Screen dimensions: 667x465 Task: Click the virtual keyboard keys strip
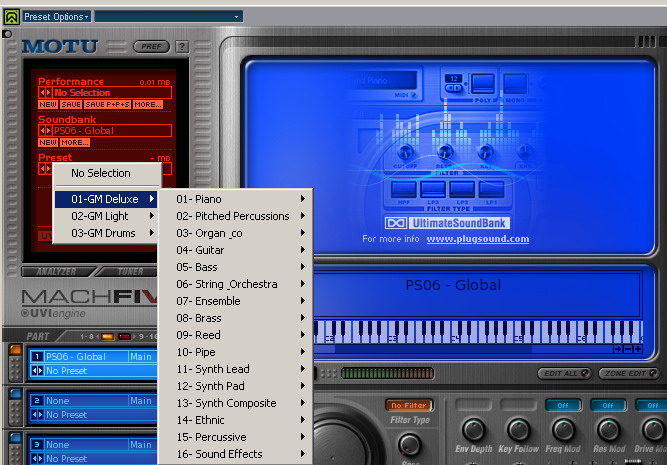(478, 331)
